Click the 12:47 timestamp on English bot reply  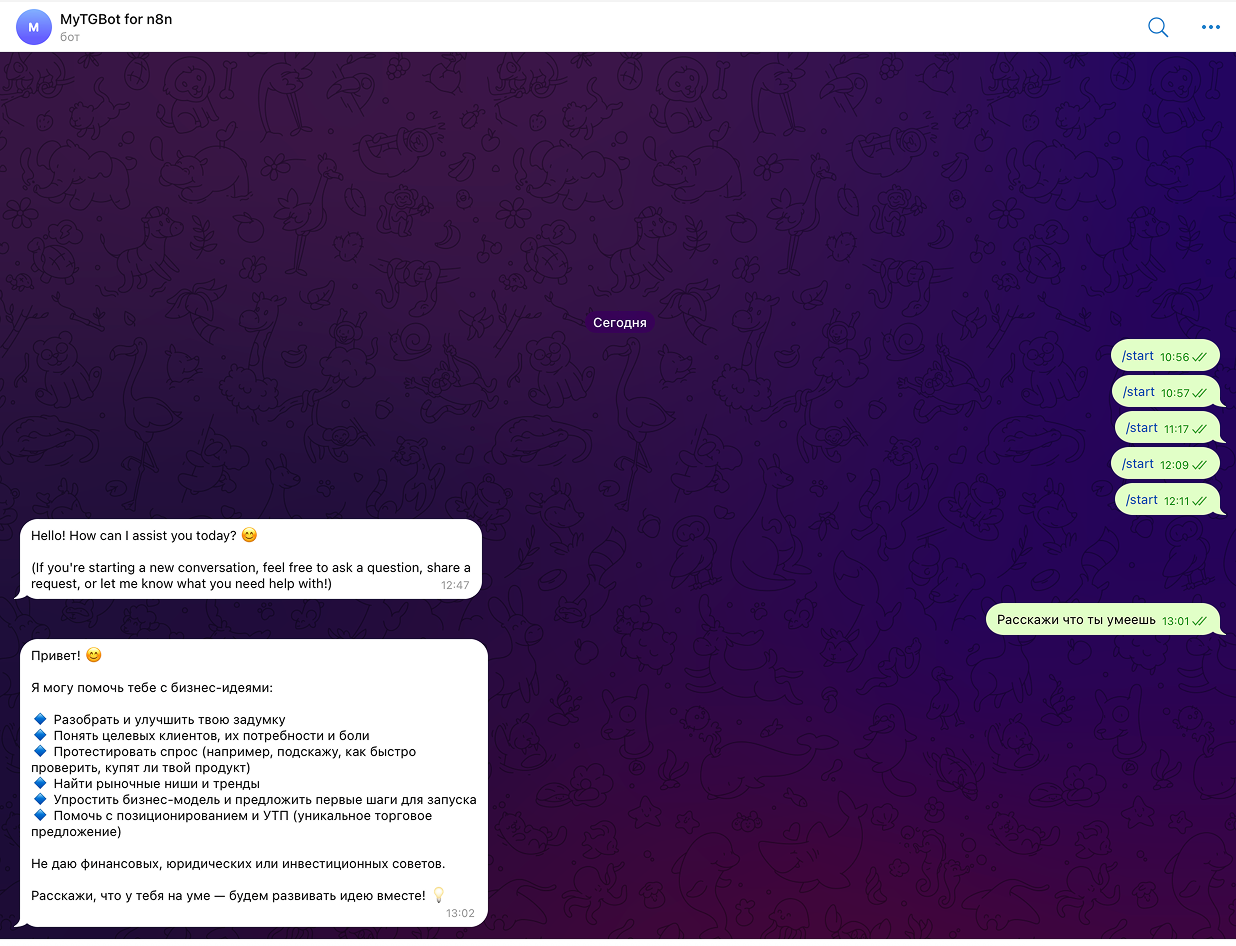pyautogui.click(x=455, y=585)
